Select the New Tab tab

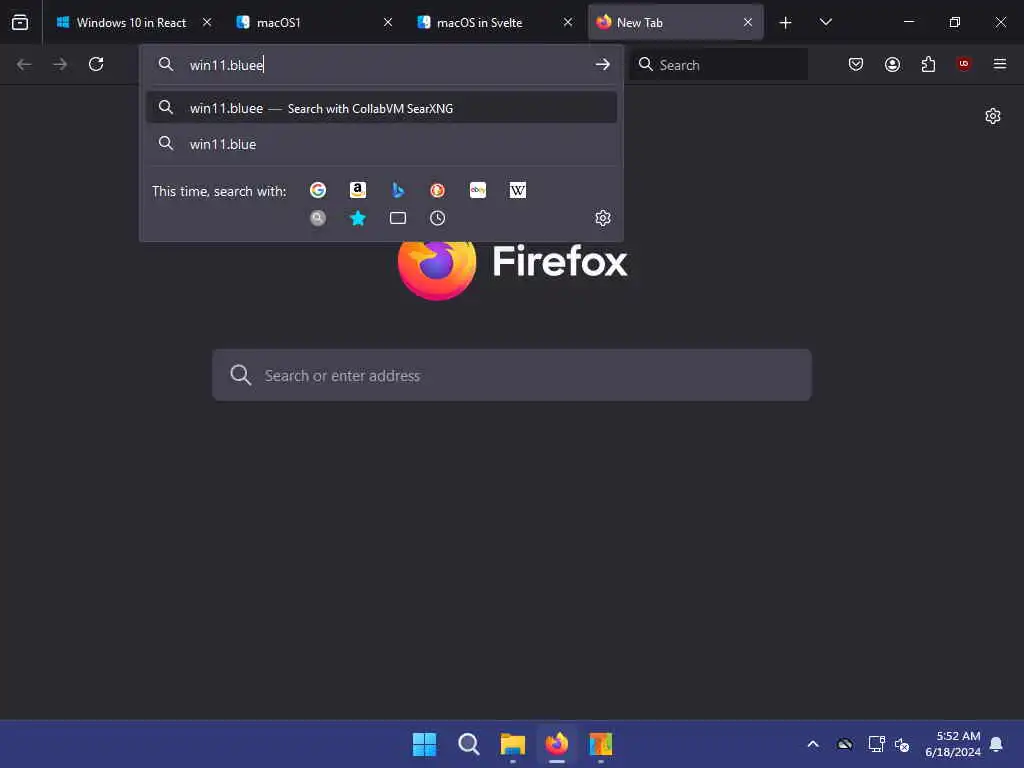coord(675,22)
